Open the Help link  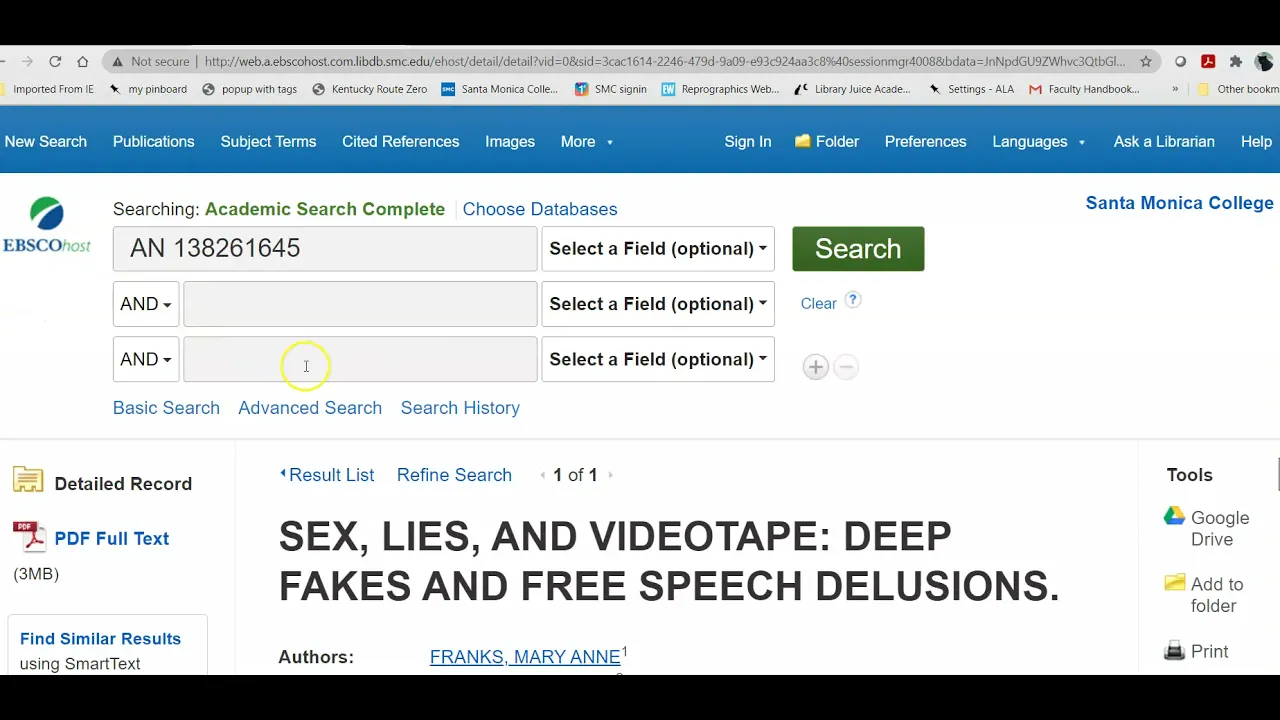1256,142
